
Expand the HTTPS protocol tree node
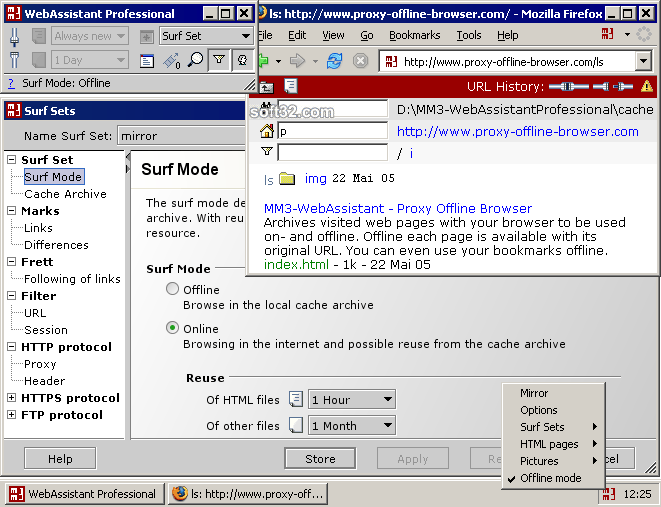coord(12,397)
